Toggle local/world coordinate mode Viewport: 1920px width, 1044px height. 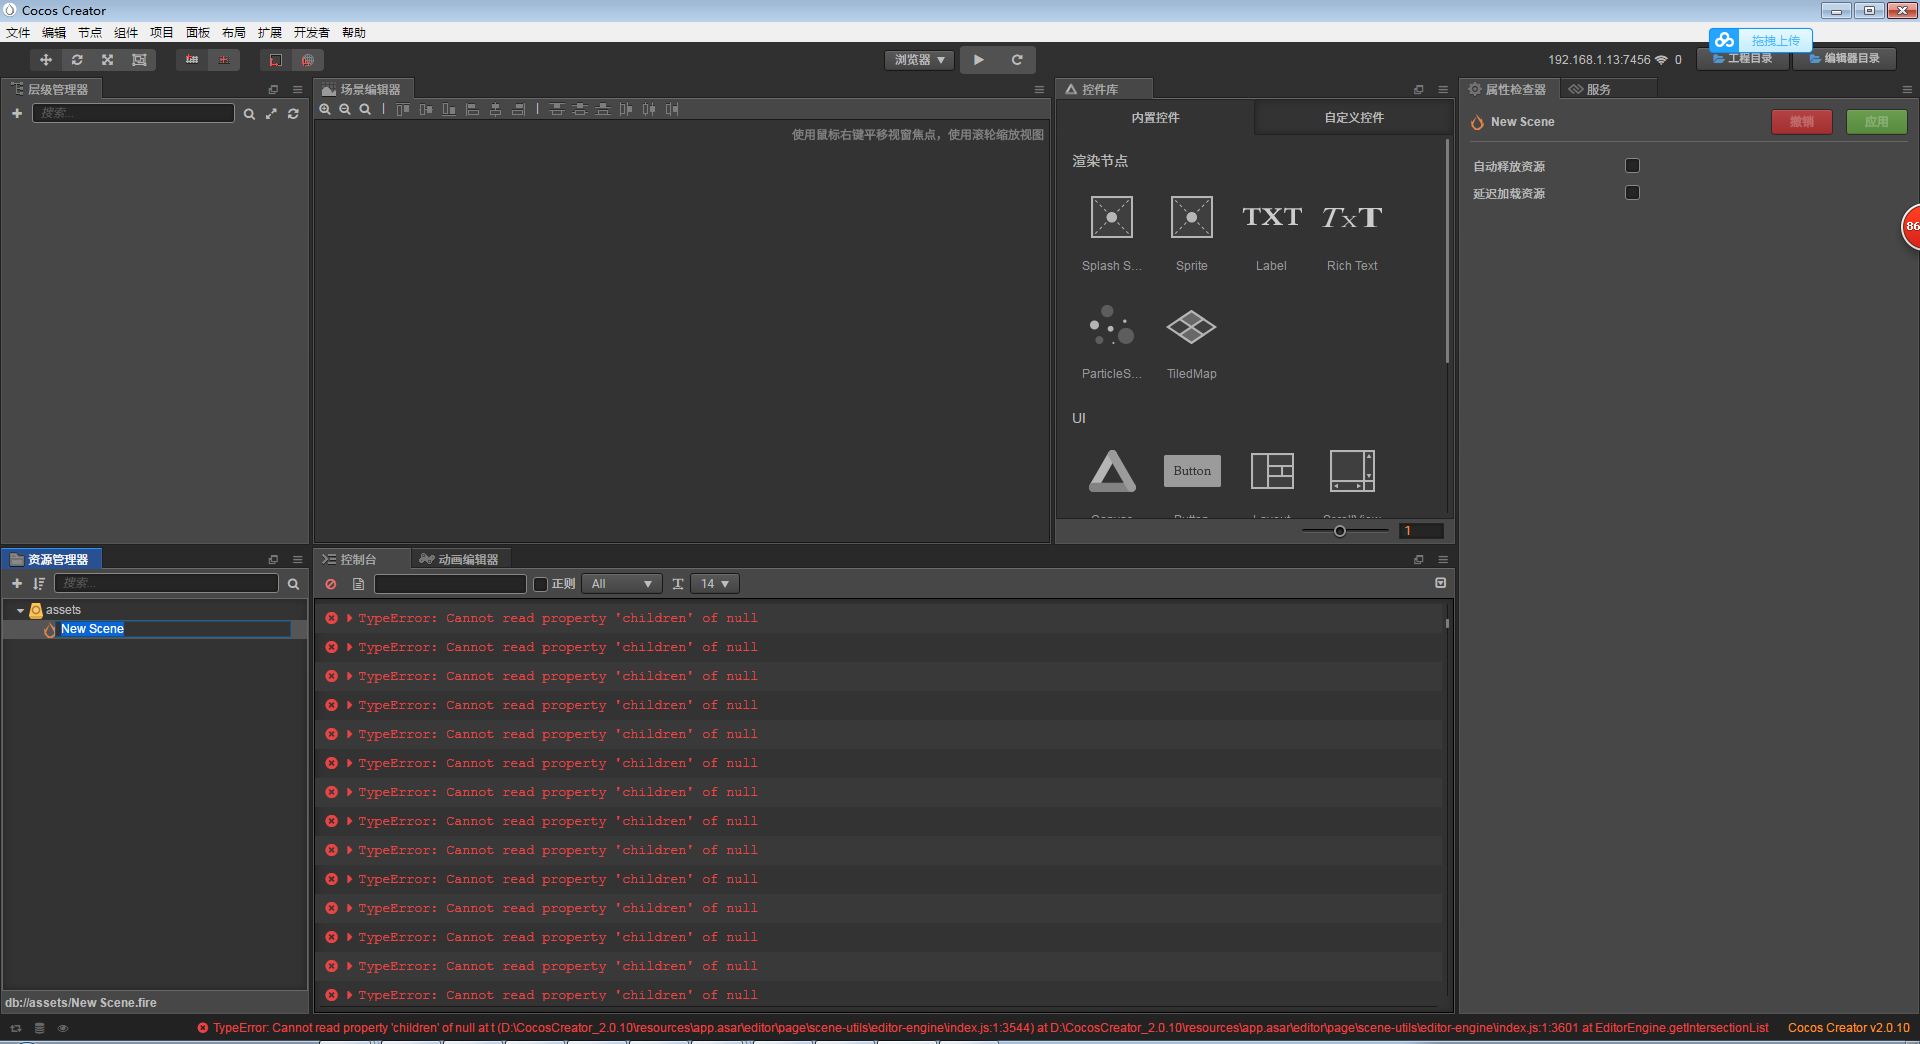pyautogui.click(x=224, y=60)
